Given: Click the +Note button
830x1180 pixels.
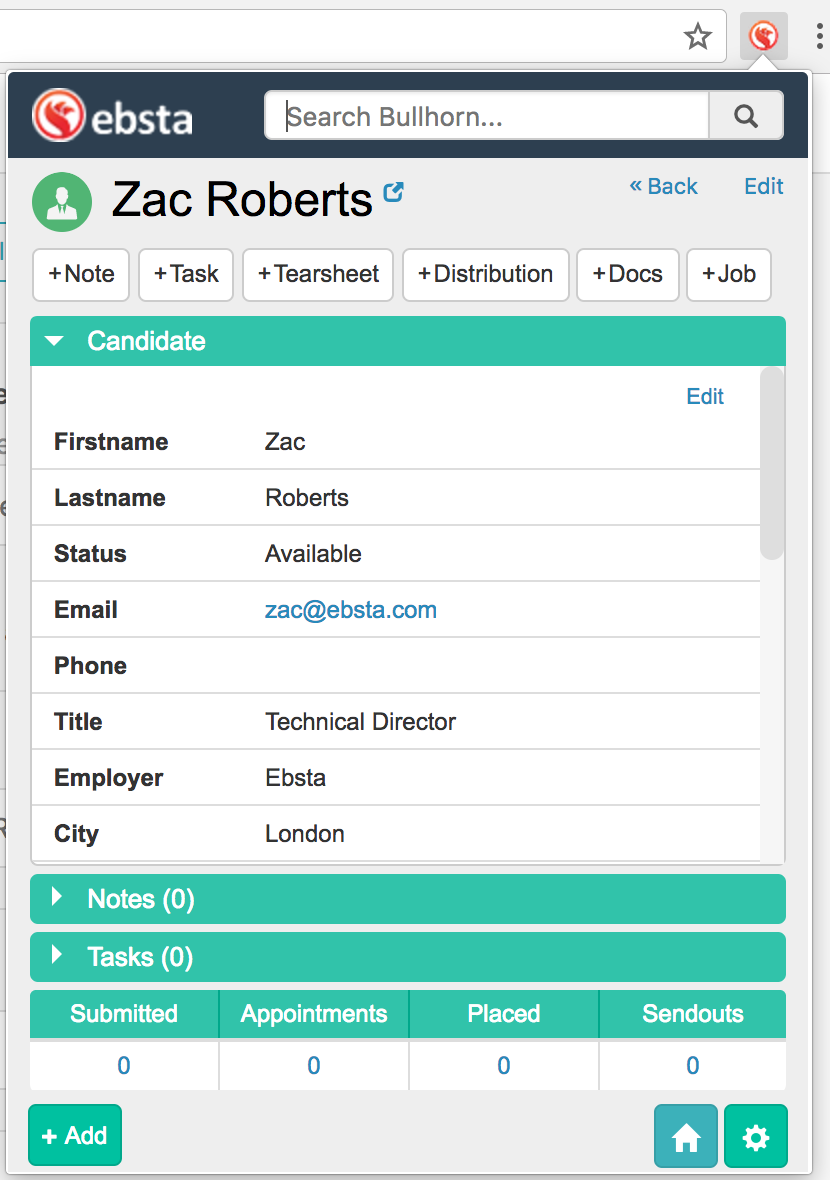Looking at the screenshot, I should coord(81,275).
